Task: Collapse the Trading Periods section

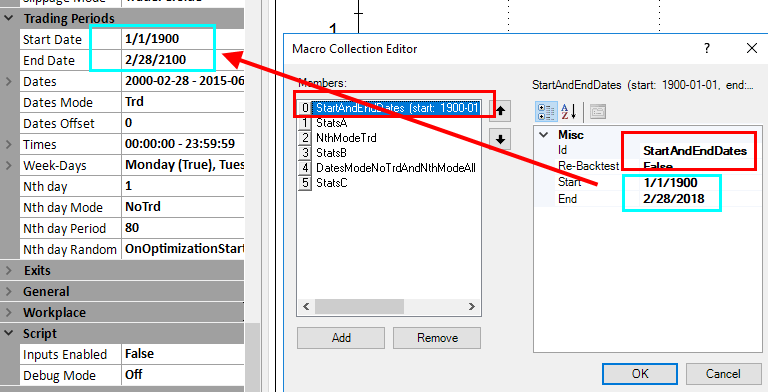Action: (9, 19)
